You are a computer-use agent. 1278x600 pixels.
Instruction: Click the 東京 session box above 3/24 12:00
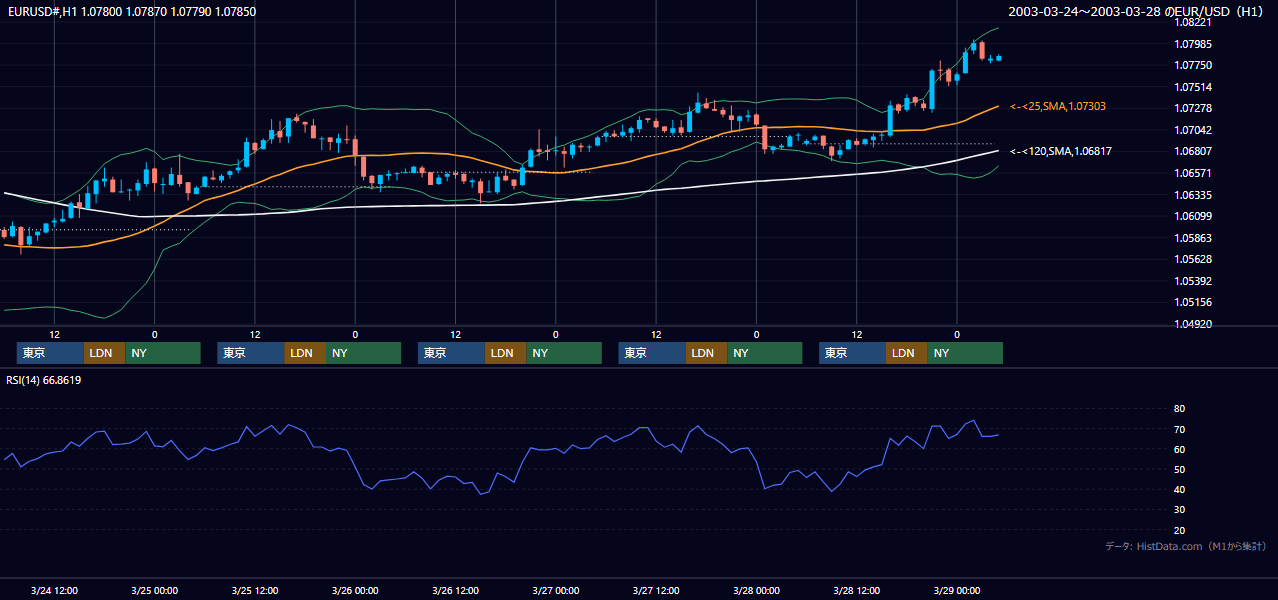coord(50,353)
